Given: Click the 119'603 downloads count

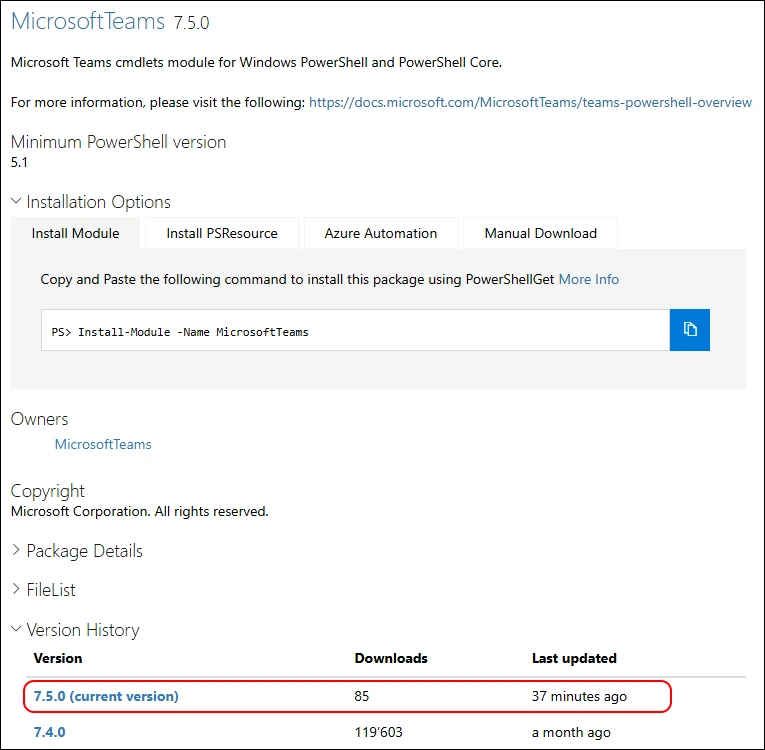Looking at the screenshot, I should [378, 732].
